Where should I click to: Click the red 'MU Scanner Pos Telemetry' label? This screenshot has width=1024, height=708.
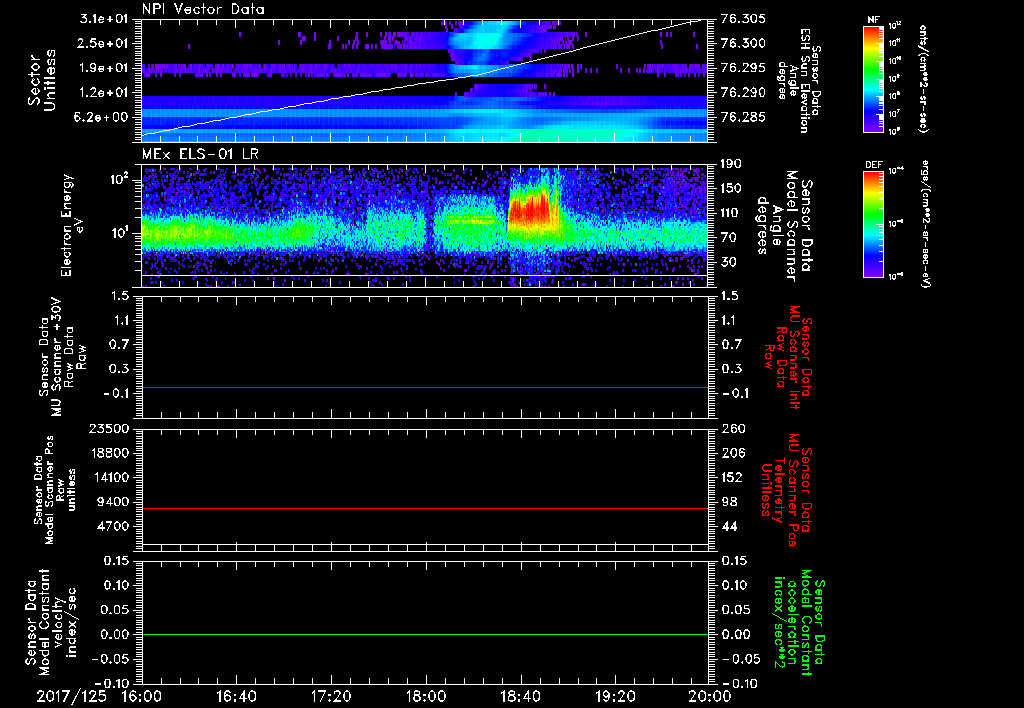coord(786,490)
